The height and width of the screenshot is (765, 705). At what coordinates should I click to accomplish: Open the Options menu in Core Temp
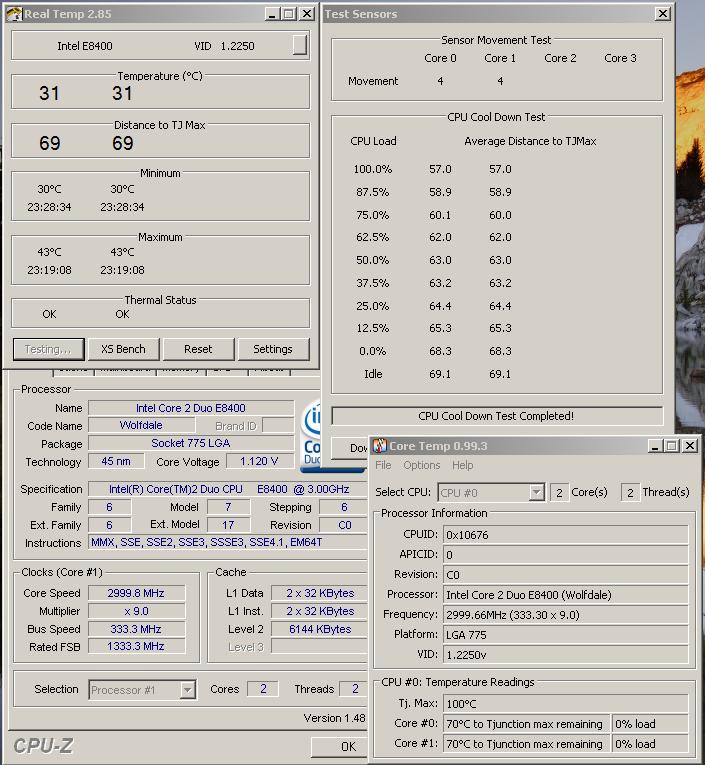point(422,465)
